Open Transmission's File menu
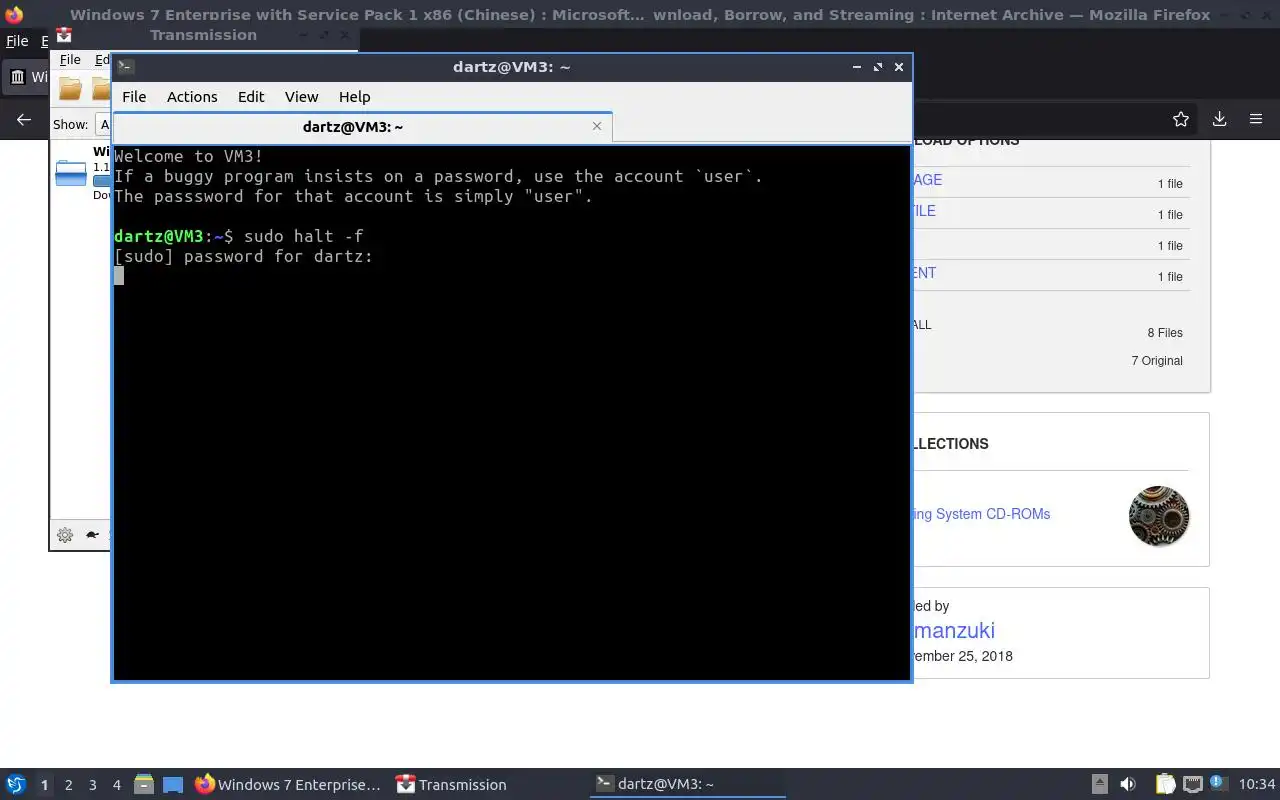Image resolution: width=1280 pixels, height=800 pixels. (69, 60)
